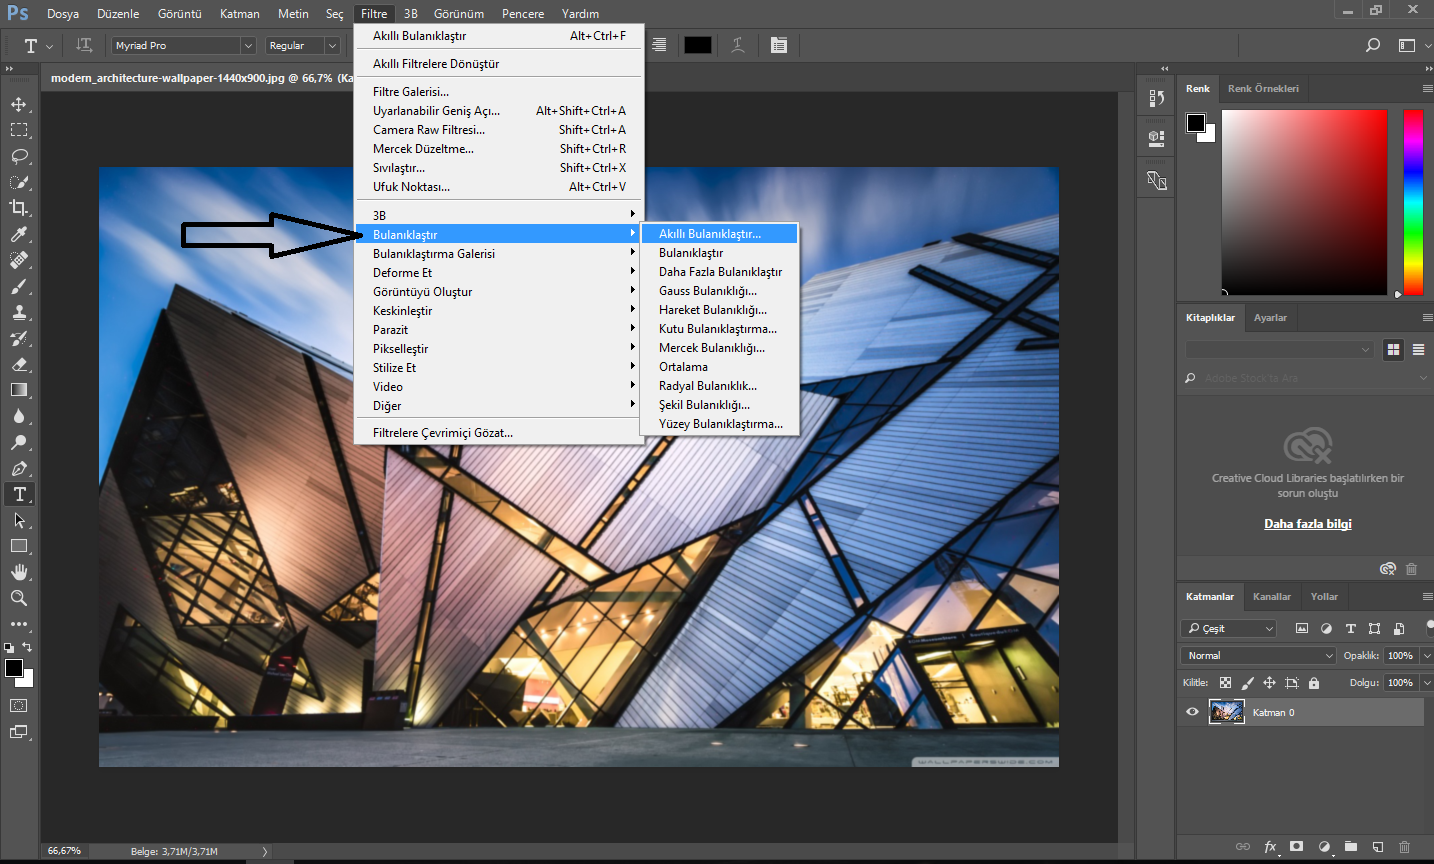Image resolution: width=1434 pixels, height=864 pixels.
Task: Click the search magnifier in options bar
Action: 1373,45
